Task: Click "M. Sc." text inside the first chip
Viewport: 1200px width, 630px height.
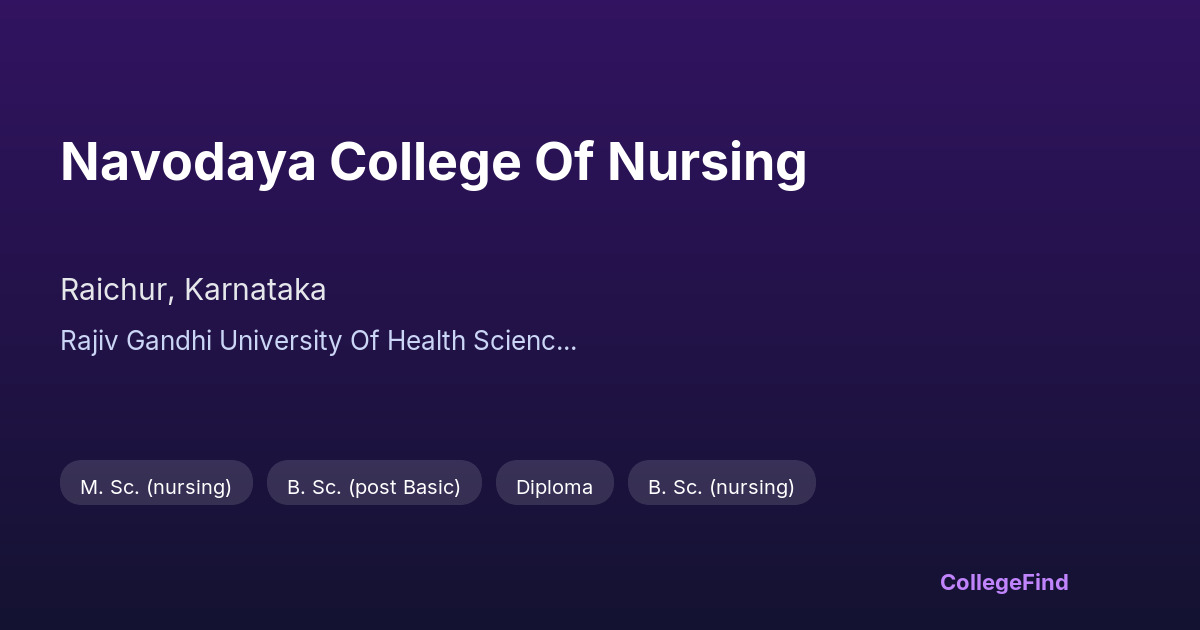Action: (x=110, y=487)
